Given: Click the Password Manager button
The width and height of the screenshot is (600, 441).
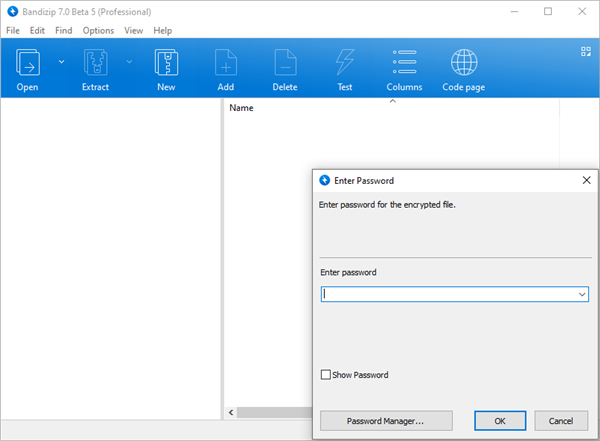Looking at the screenshot, I should [386, 421].
